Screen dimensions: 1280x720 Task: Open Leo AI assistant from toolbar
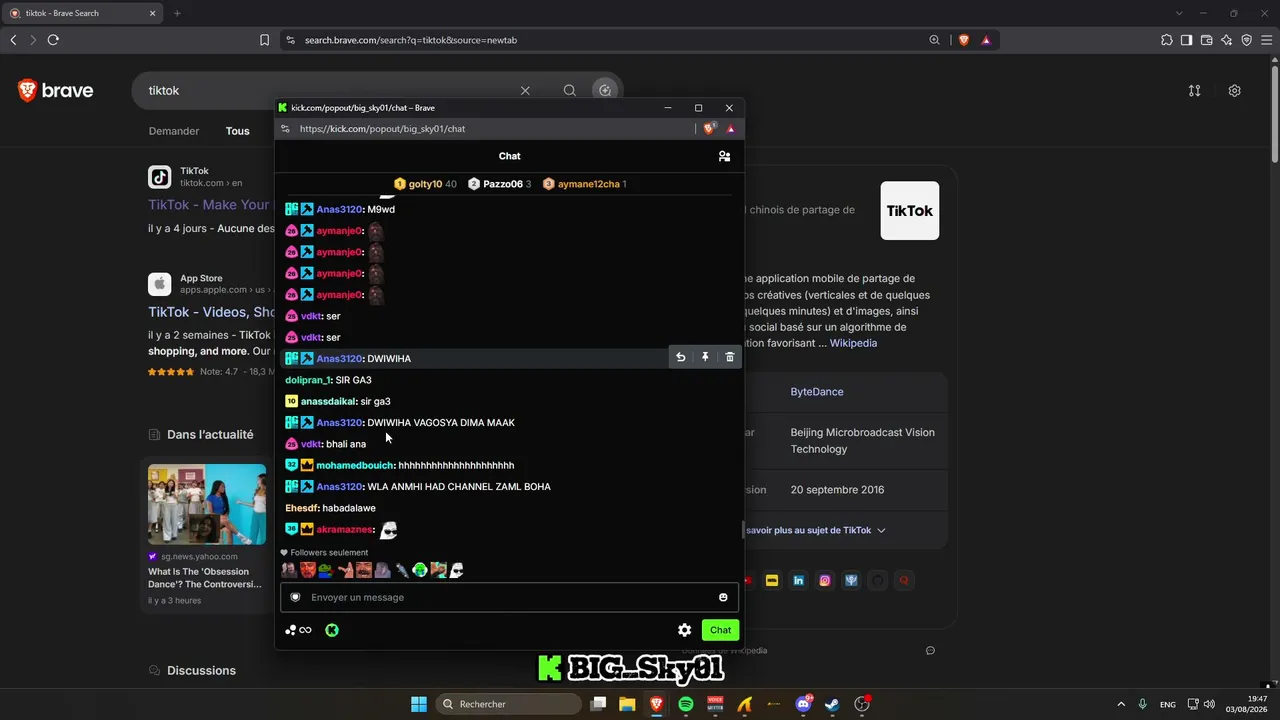[x=1226, y=40]
